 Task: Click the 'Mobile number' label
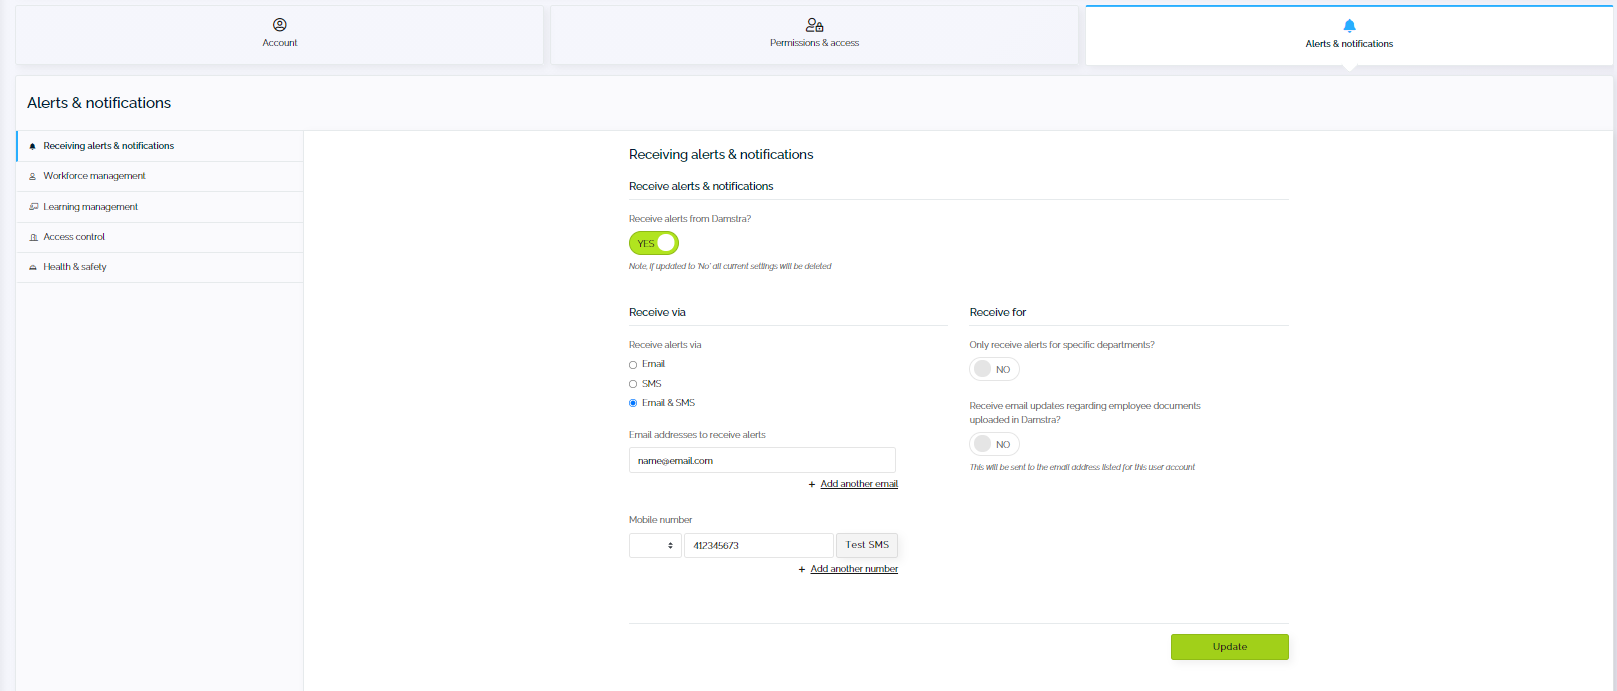tap(660, 520)
